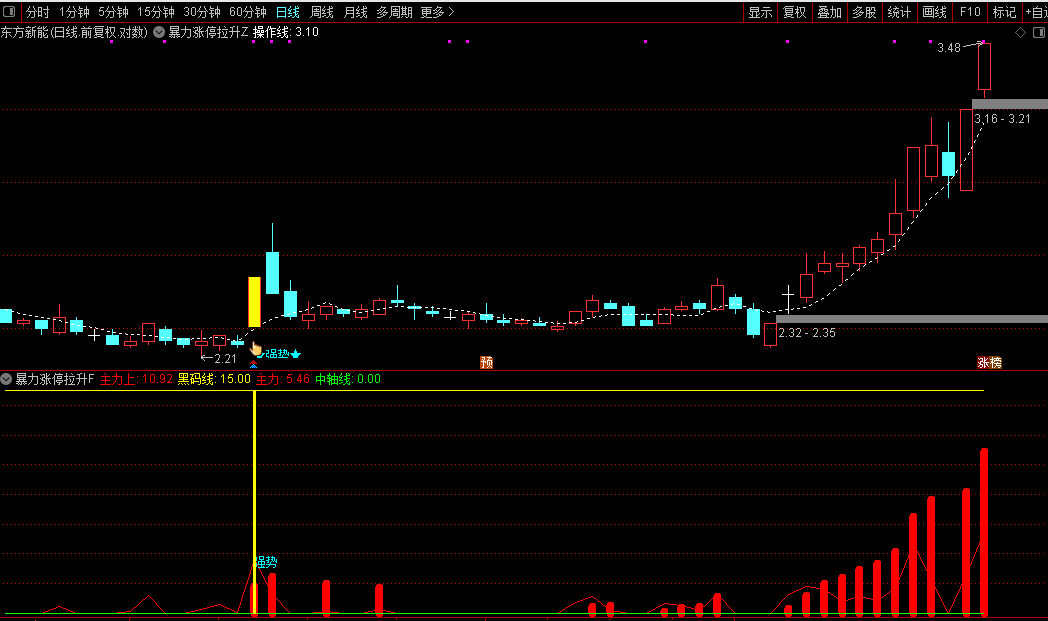Click the tallest red bar at far right
1048x621 pixels.
[984, 532]
